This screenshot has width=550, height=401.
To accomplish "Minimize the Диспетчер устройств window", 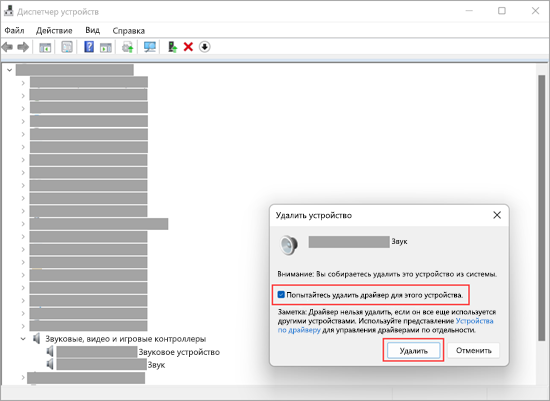I will (469, 11).
